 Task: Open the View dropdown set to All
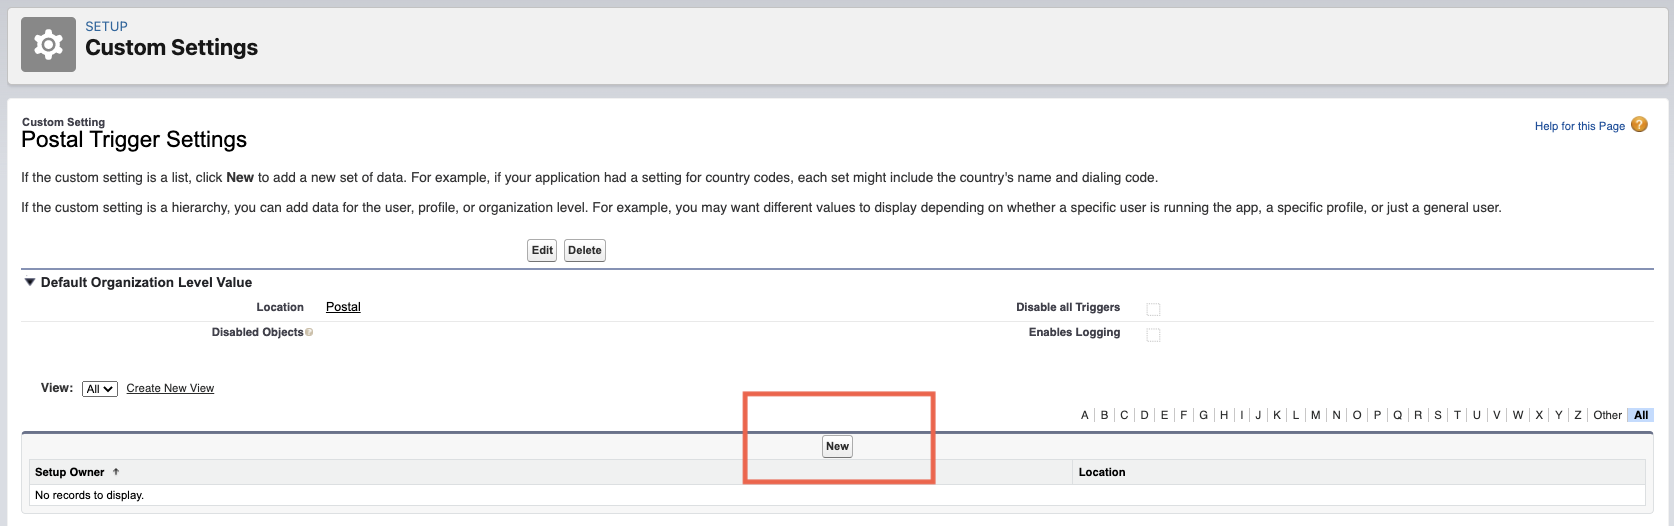(100, 389)
